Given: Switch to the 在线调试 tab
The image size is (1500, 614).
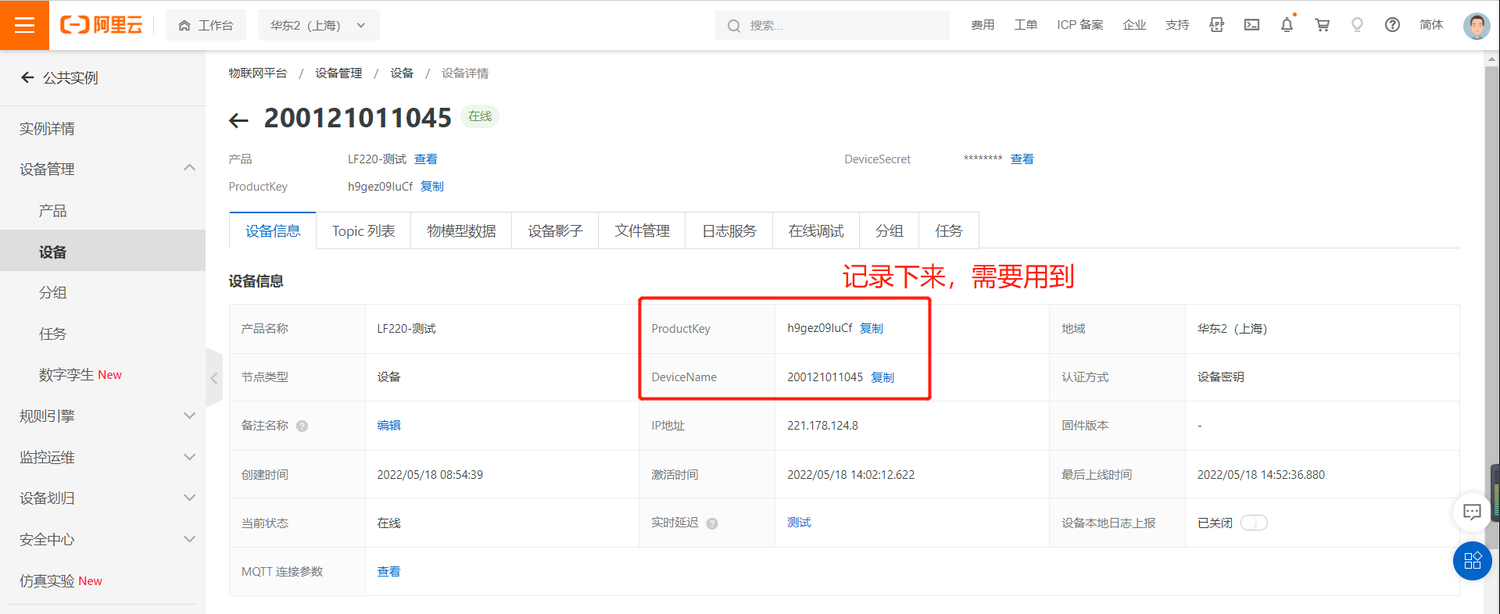Looking at the screenshot, I should tap(816, 231).
